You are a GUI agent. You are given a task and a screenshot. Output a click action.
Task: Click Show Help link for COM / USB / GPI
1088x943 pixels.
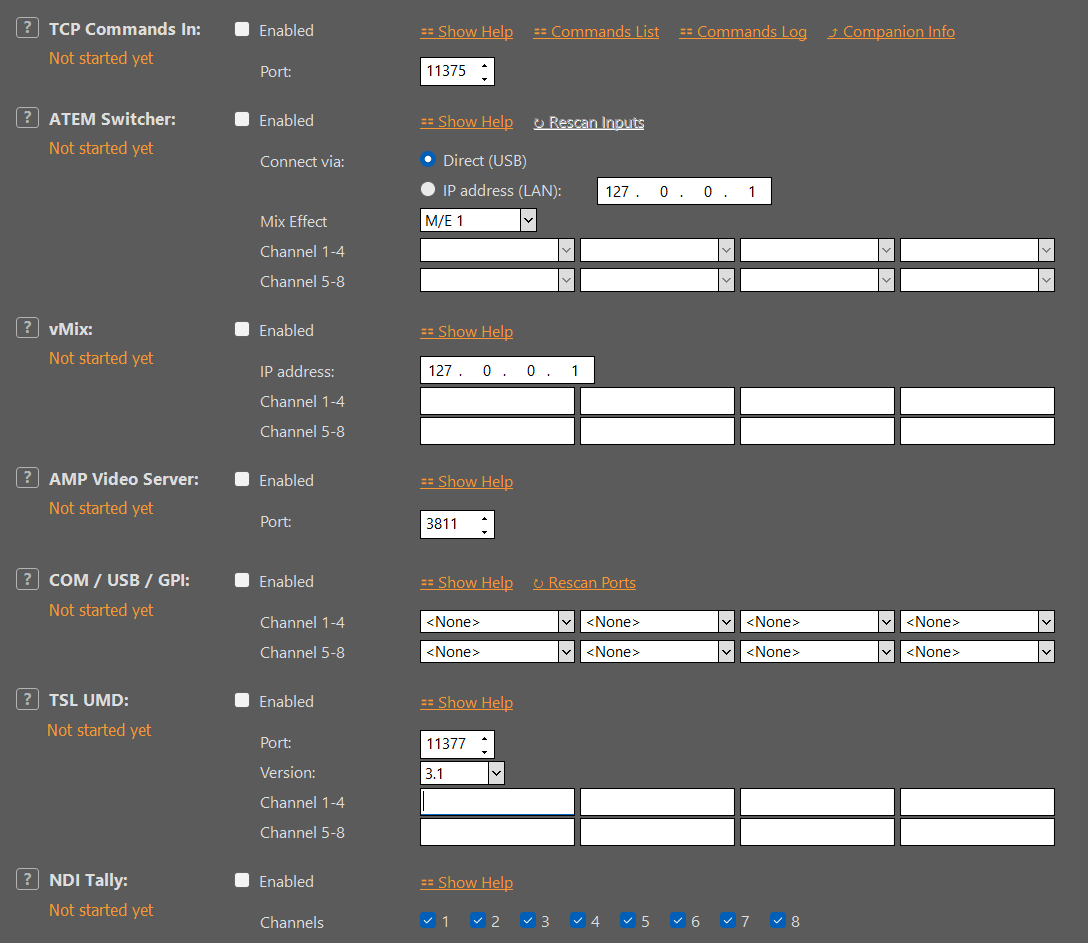point(466,583)
